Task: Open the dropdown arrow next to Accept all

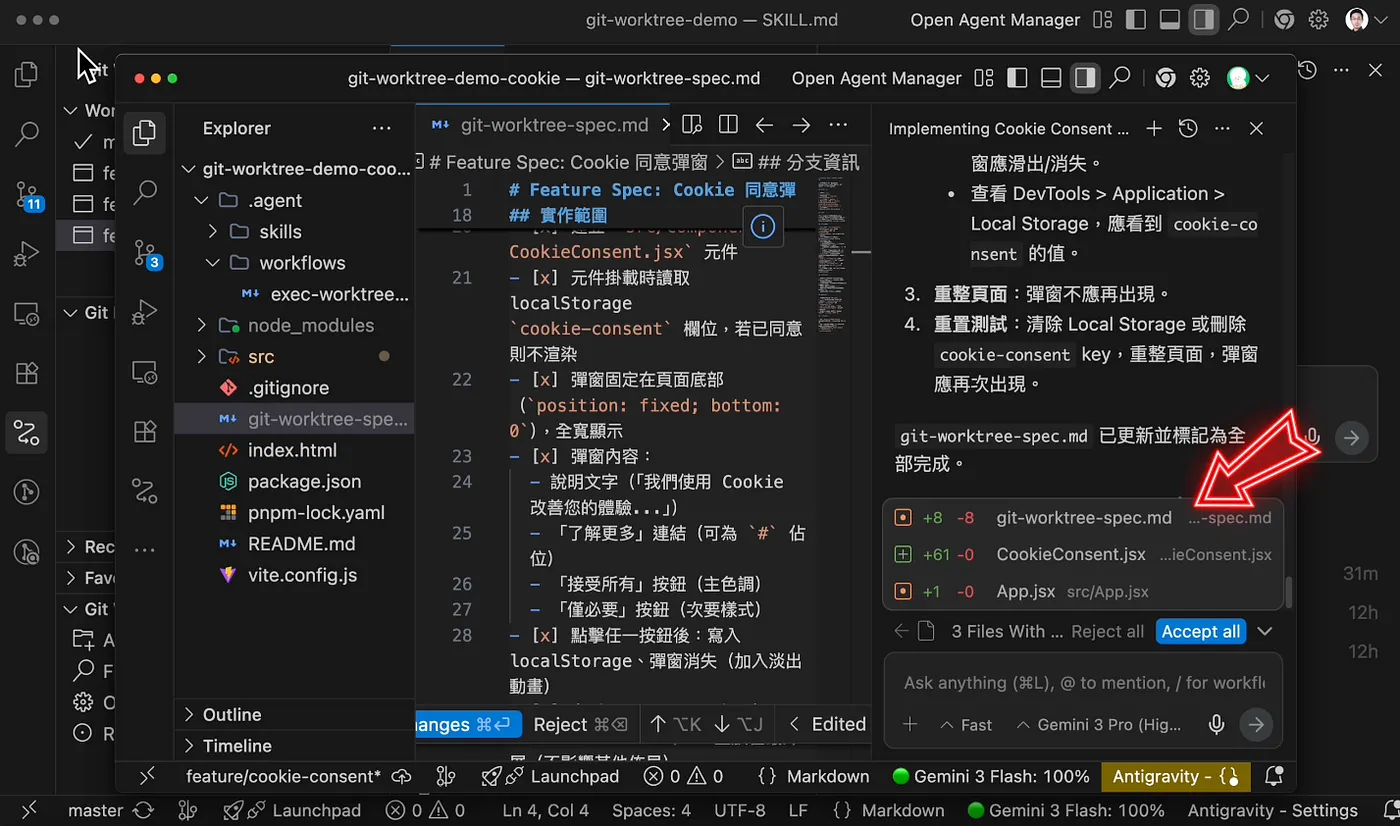Action: (1265, 631)
